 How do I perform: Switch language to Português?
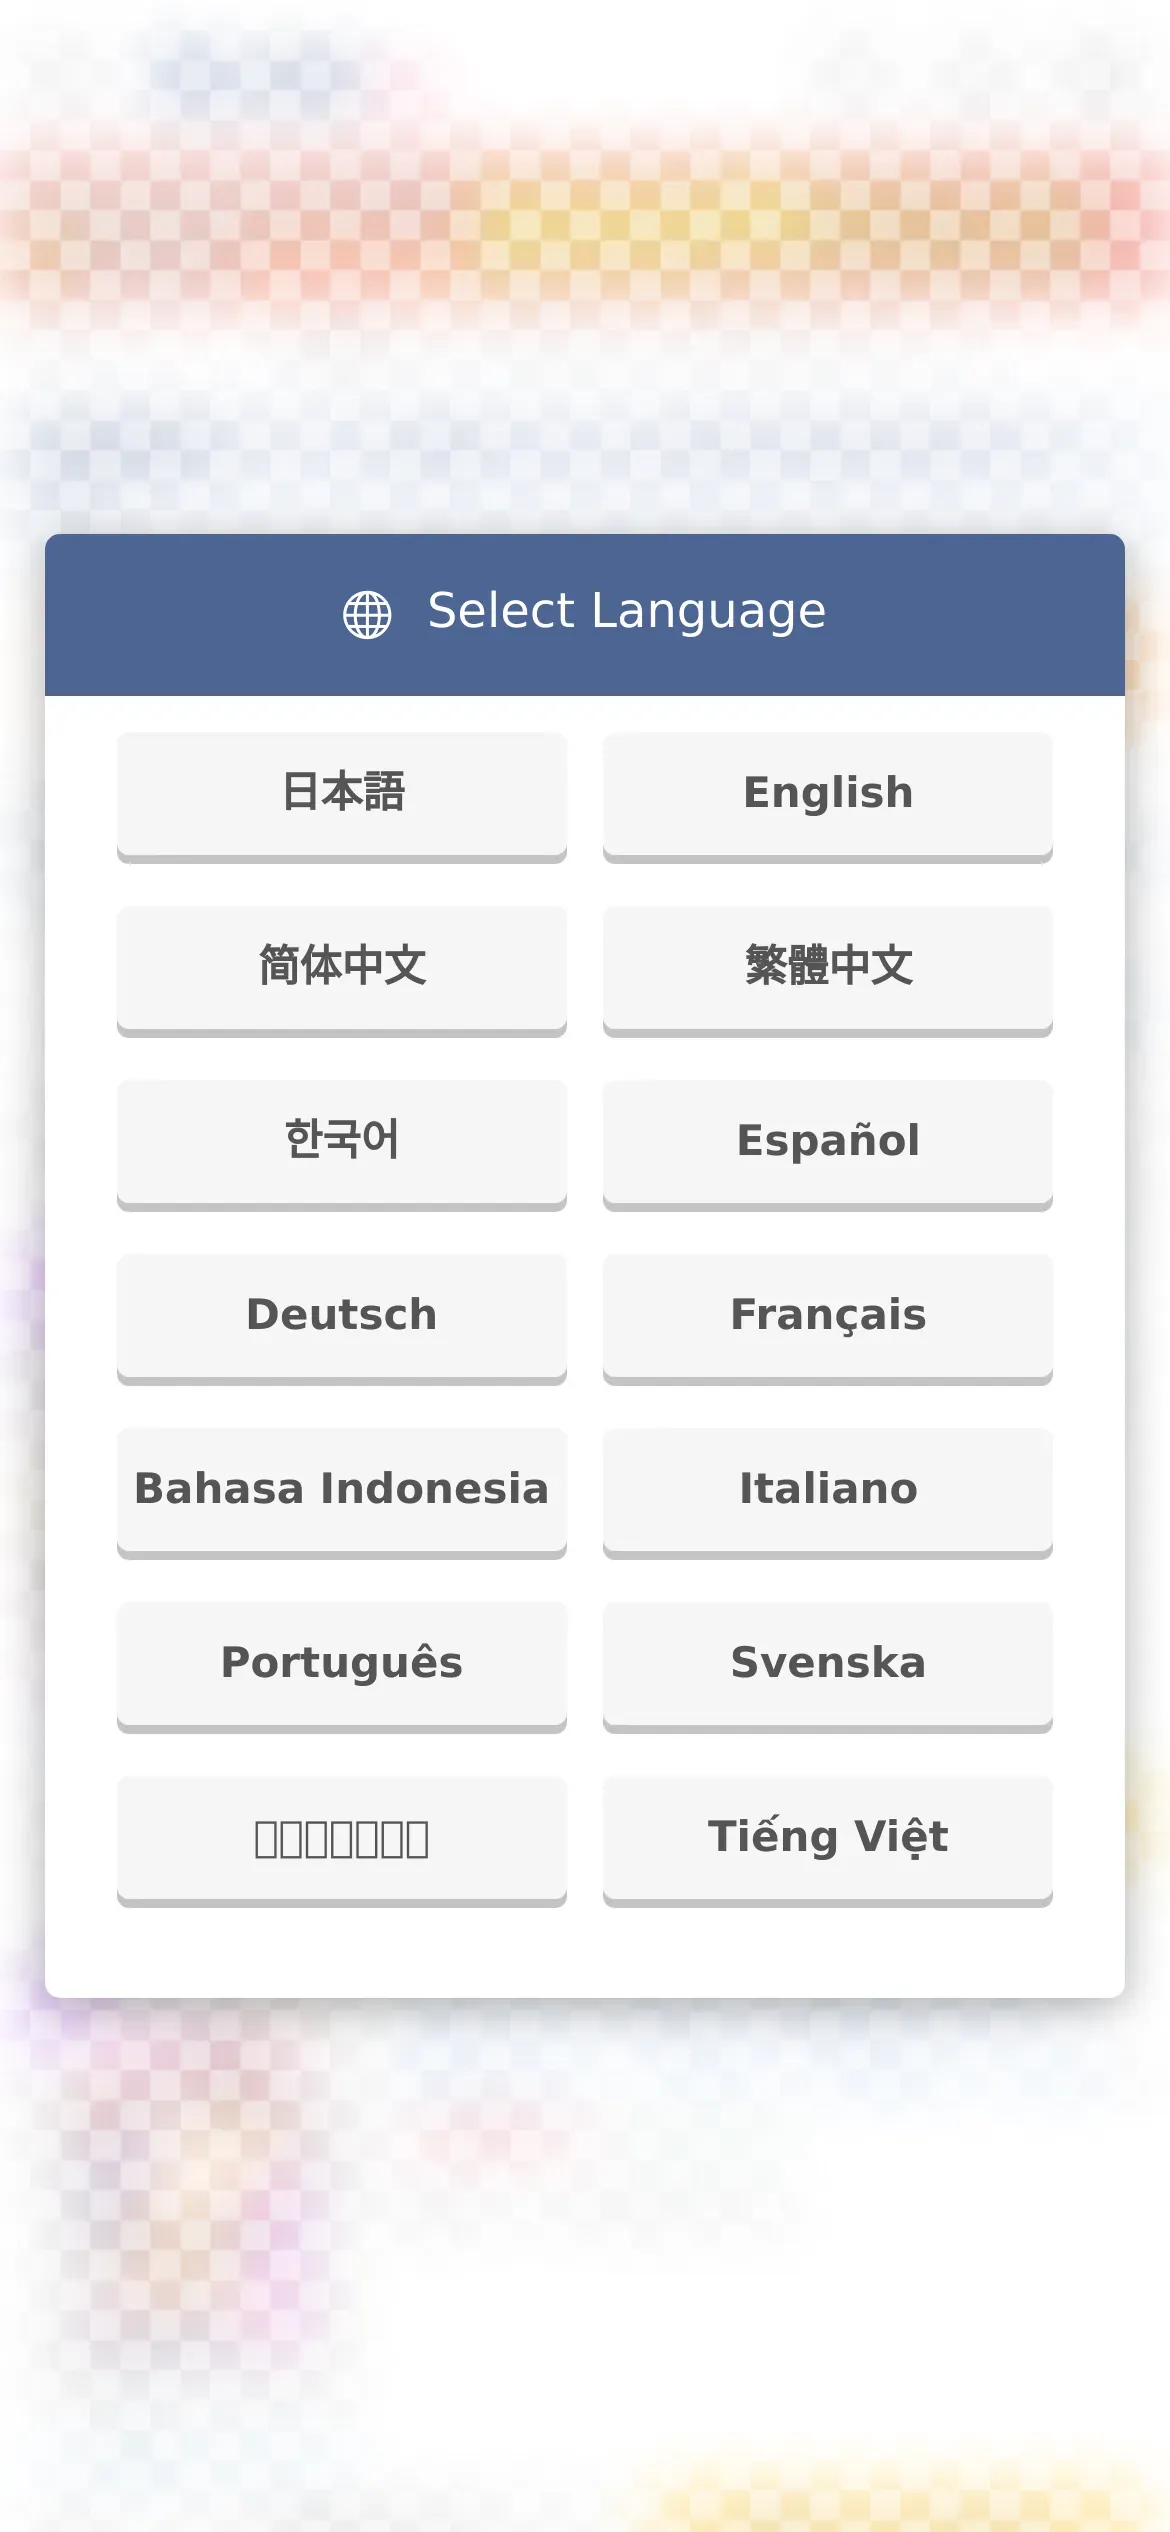[x=342, y=1664]
